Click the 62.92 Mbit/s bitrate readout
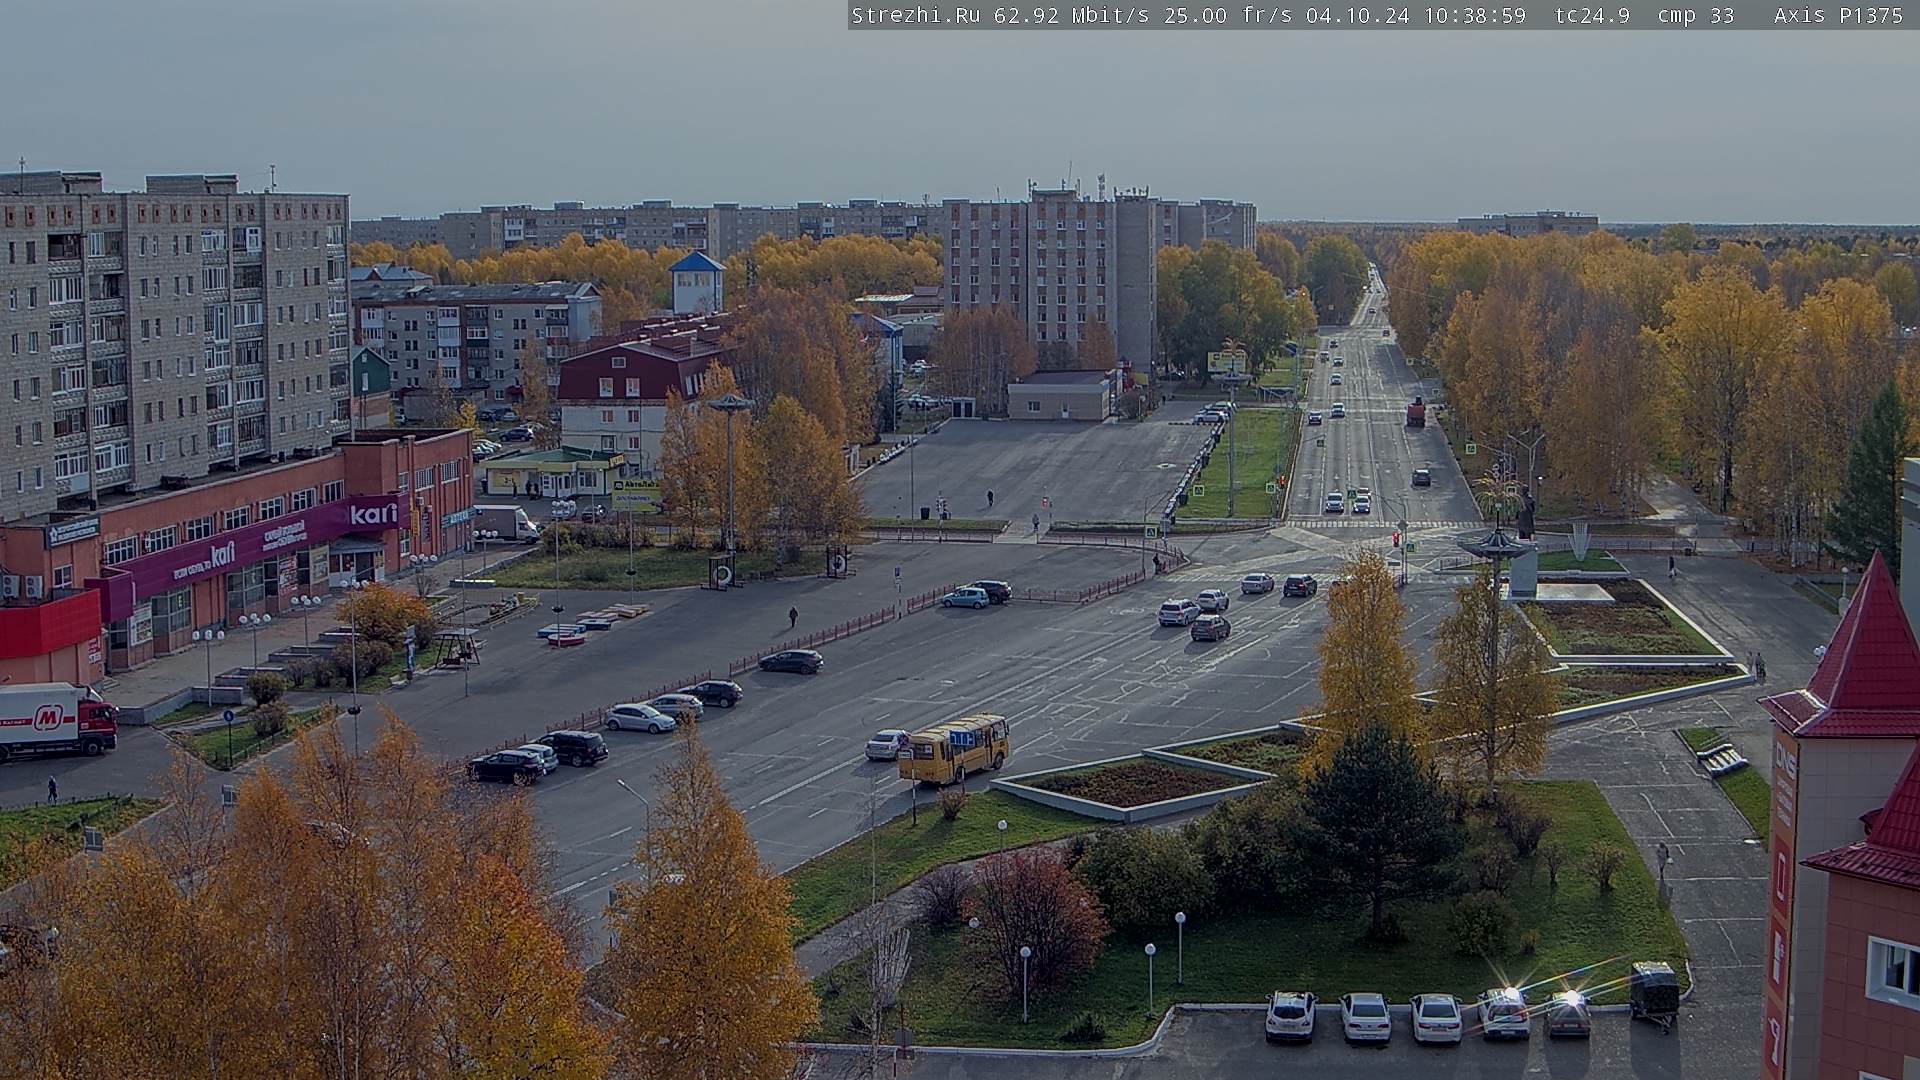Image resolution: width=1920 pixels, height=1080 pixels. 1074,15
